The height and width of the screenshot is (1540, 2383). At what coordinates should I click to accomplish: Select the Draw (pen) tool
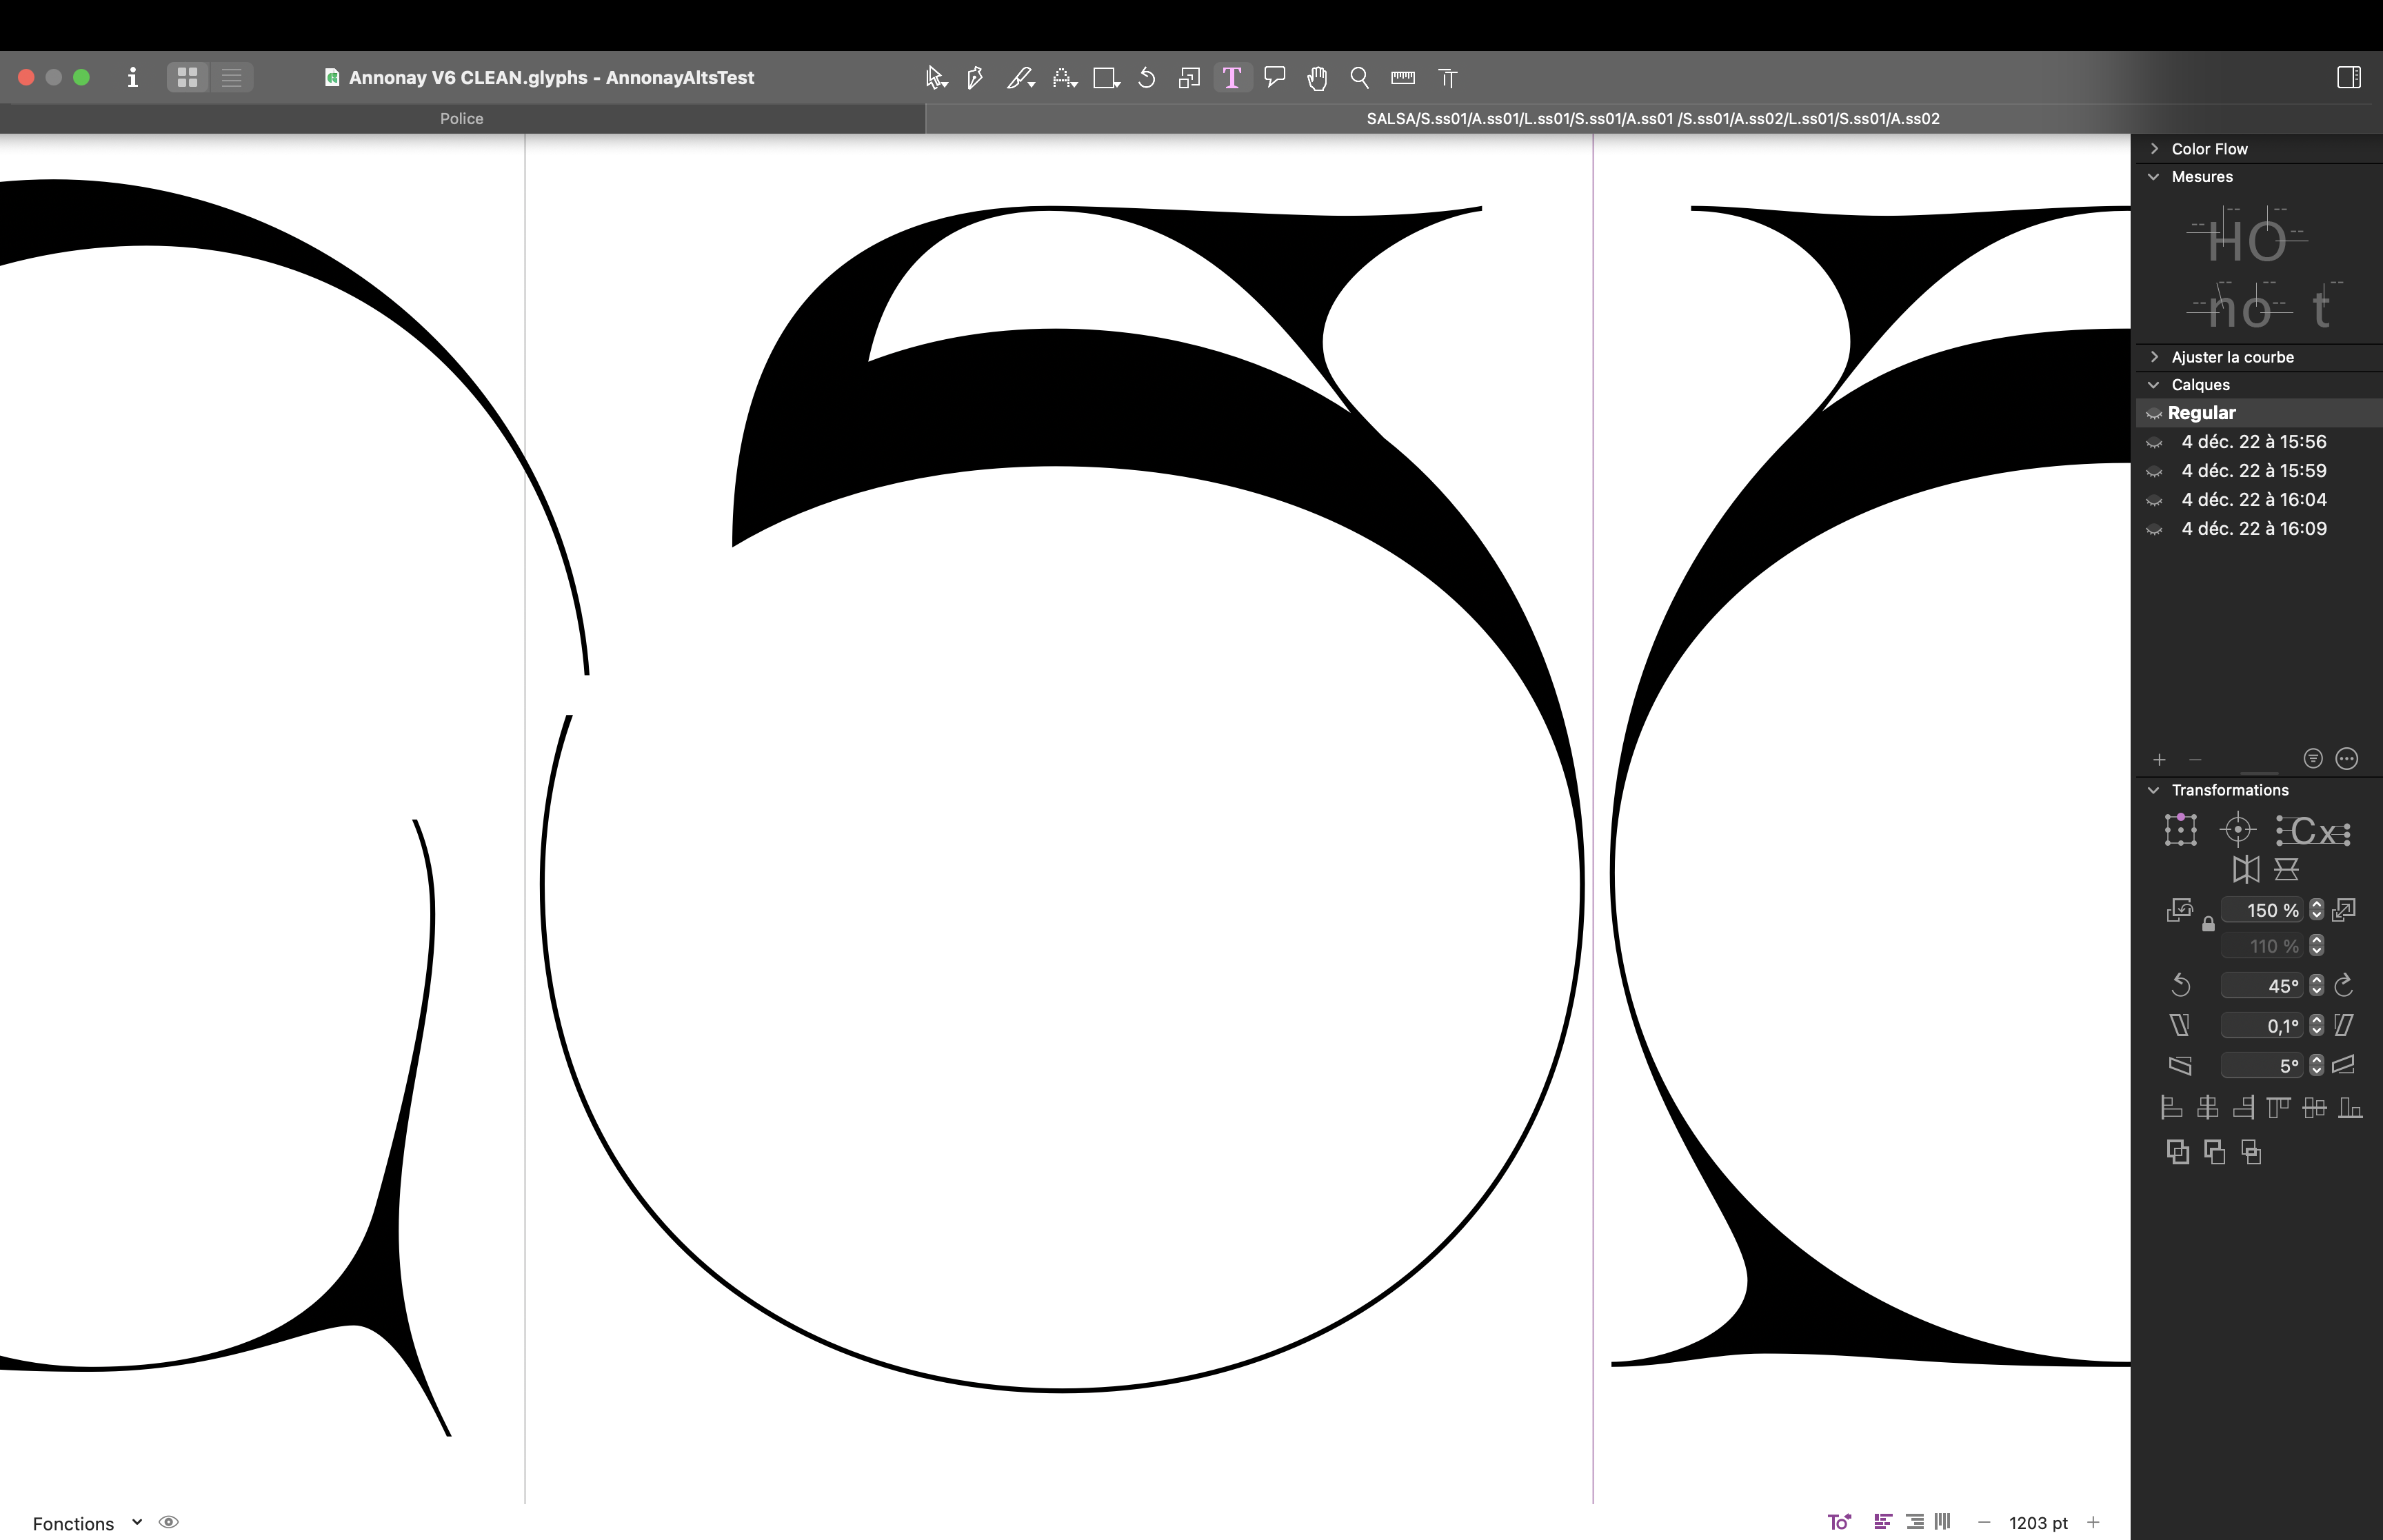975,78
